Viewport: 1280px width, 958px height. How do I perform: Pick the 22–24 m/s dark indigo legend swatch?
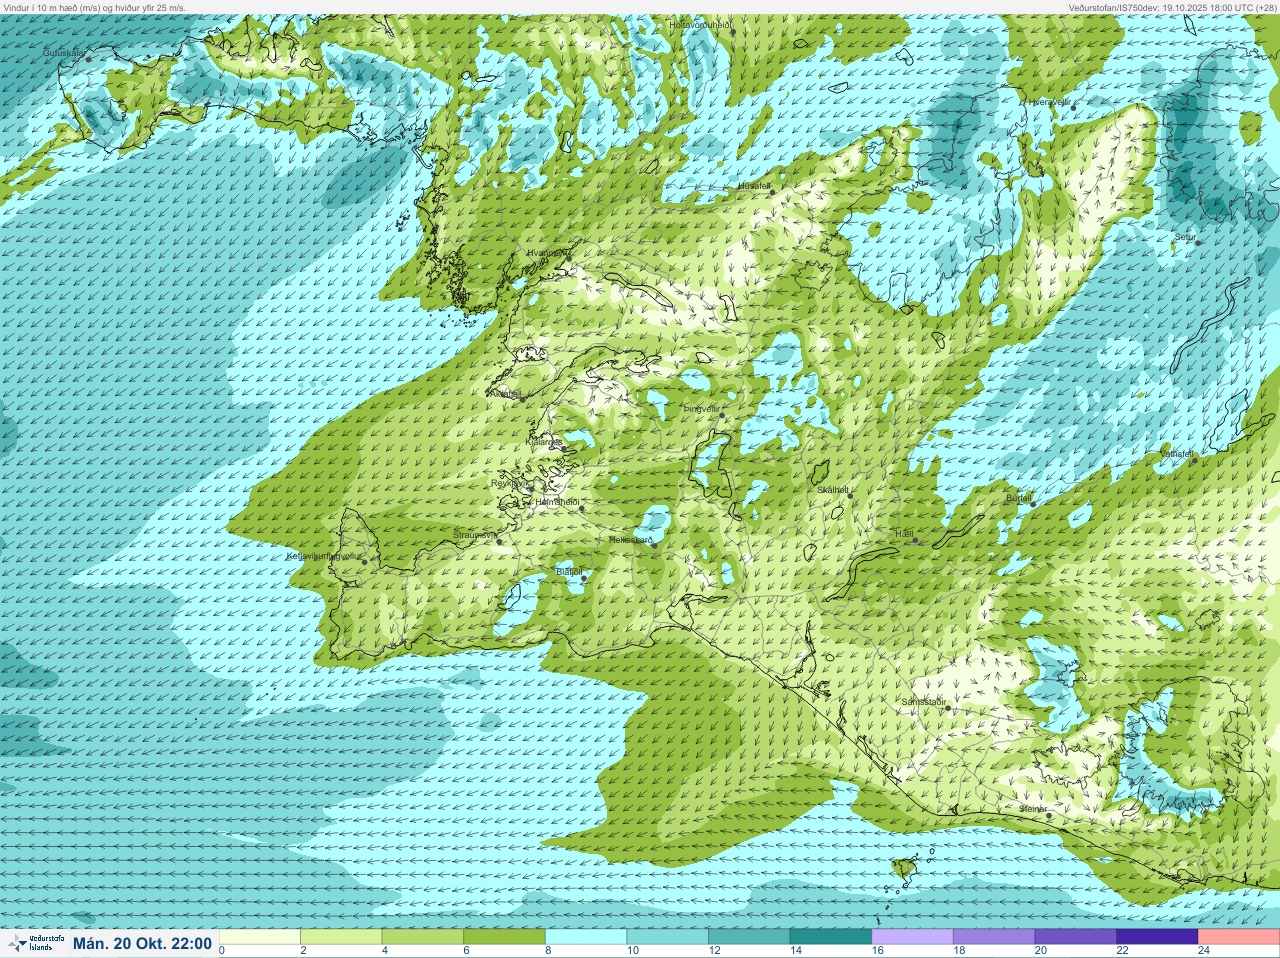(1157, 937)
